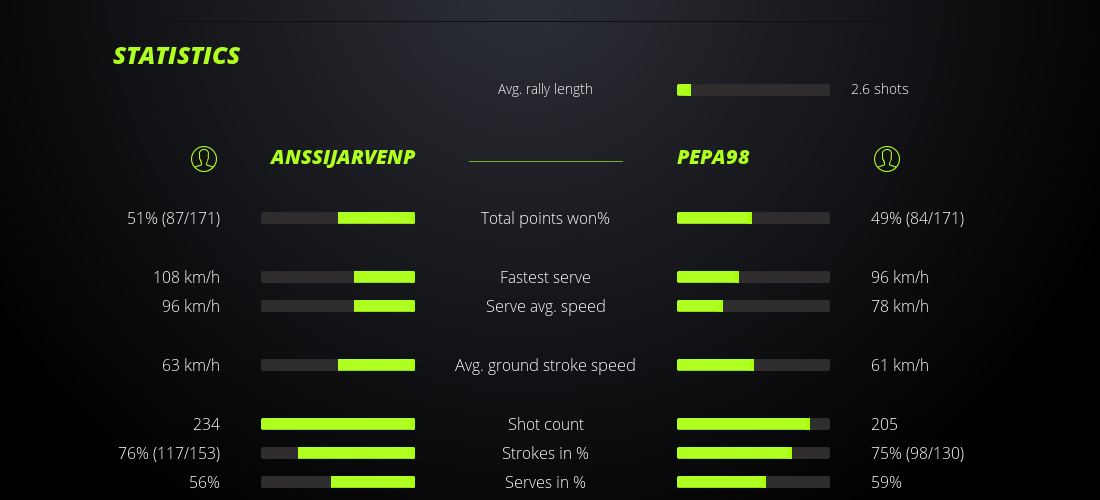Screen dimensions: 1100x500
Task: Click the 75% (98/130) value
Action: coord(917,453)
